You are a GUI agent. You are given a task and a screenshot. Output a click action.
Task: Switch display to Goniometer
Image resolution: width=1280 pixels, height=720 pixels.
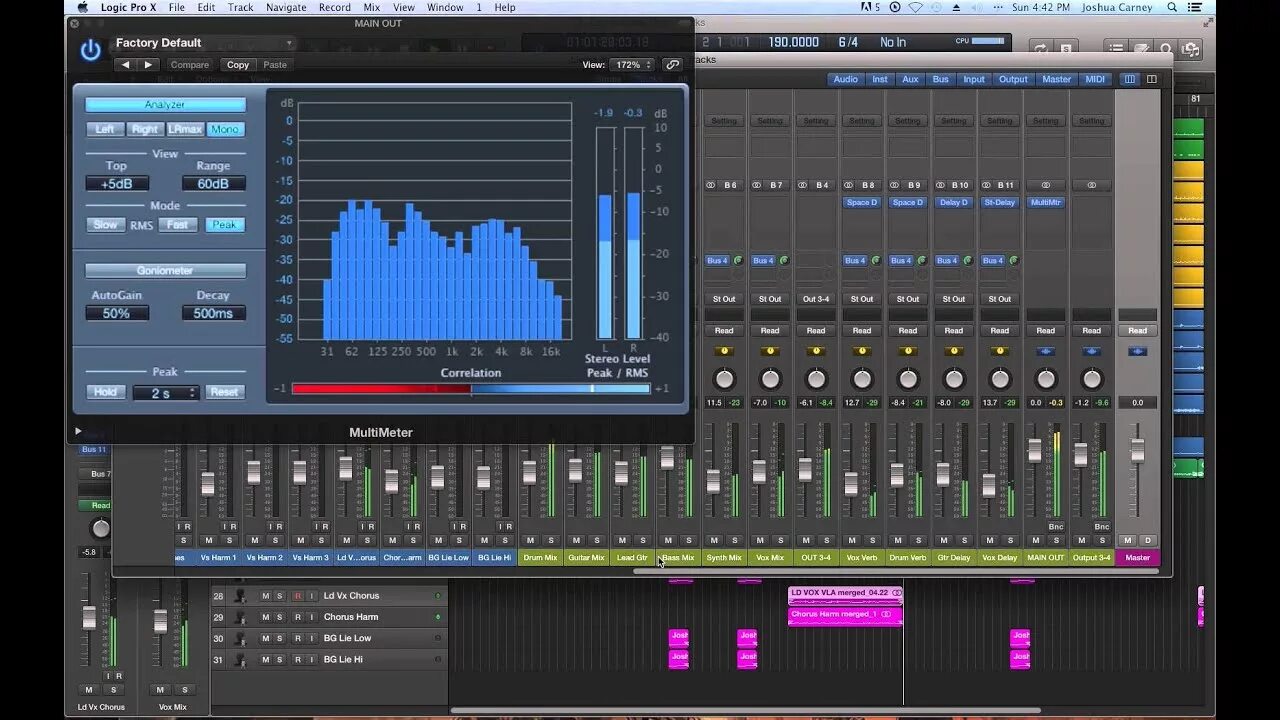click(165, 271)
